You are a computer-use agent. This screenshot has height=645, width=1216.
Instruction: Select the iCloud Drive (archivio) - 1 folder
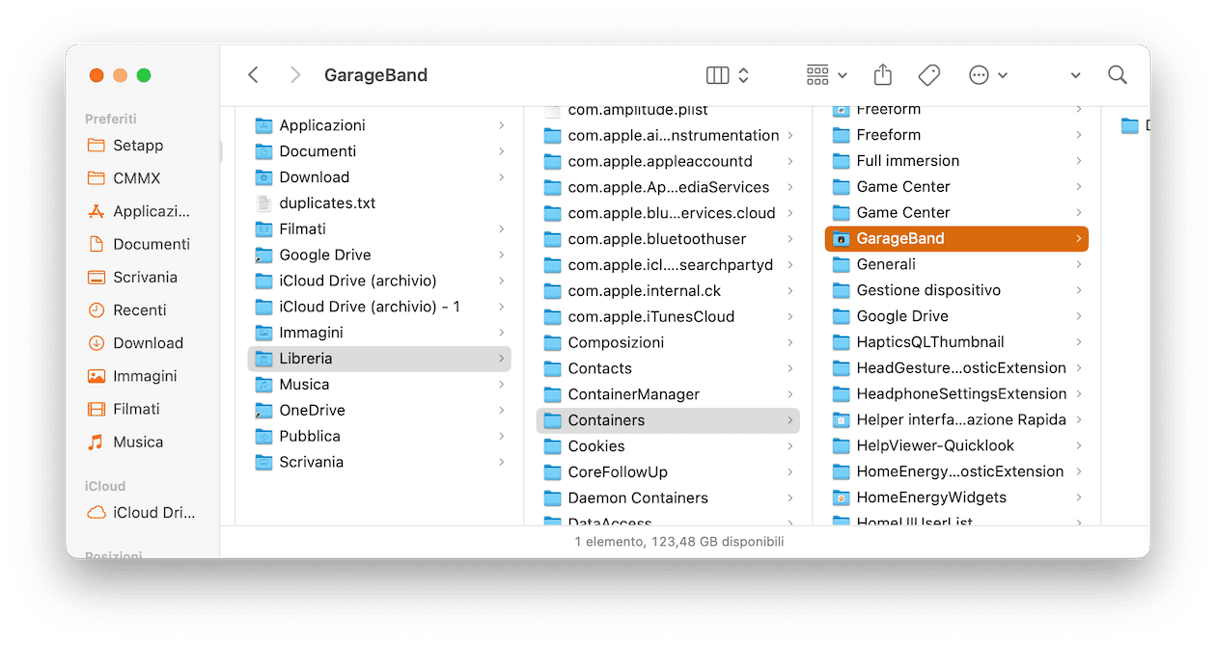click(x=379, y=307)
